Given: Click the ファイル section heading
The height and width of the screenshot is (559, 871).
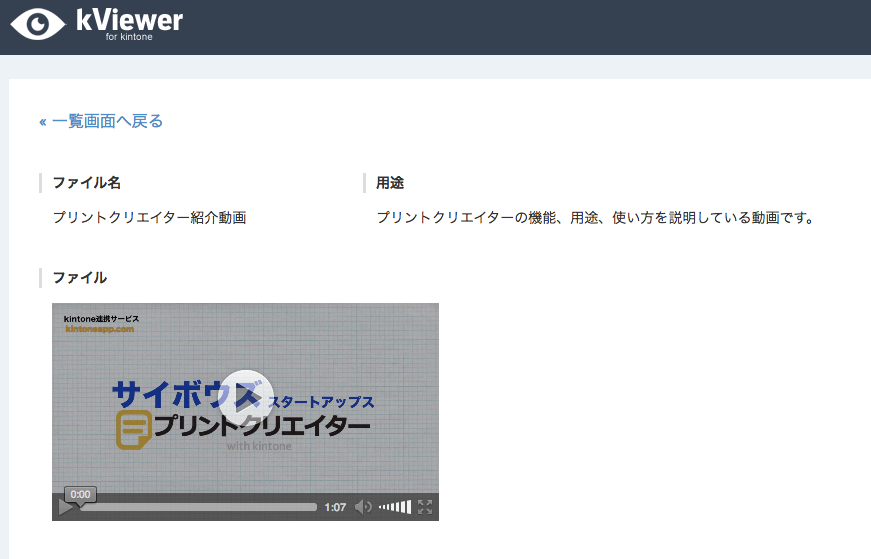Looking at the screenshot, I should [79, 278].
